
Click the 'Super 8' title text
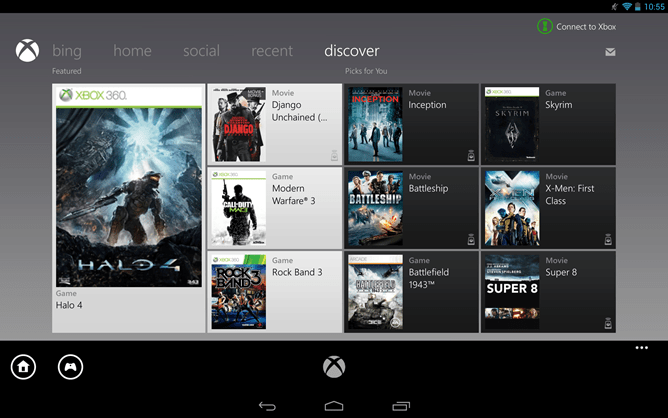(561, 272)
